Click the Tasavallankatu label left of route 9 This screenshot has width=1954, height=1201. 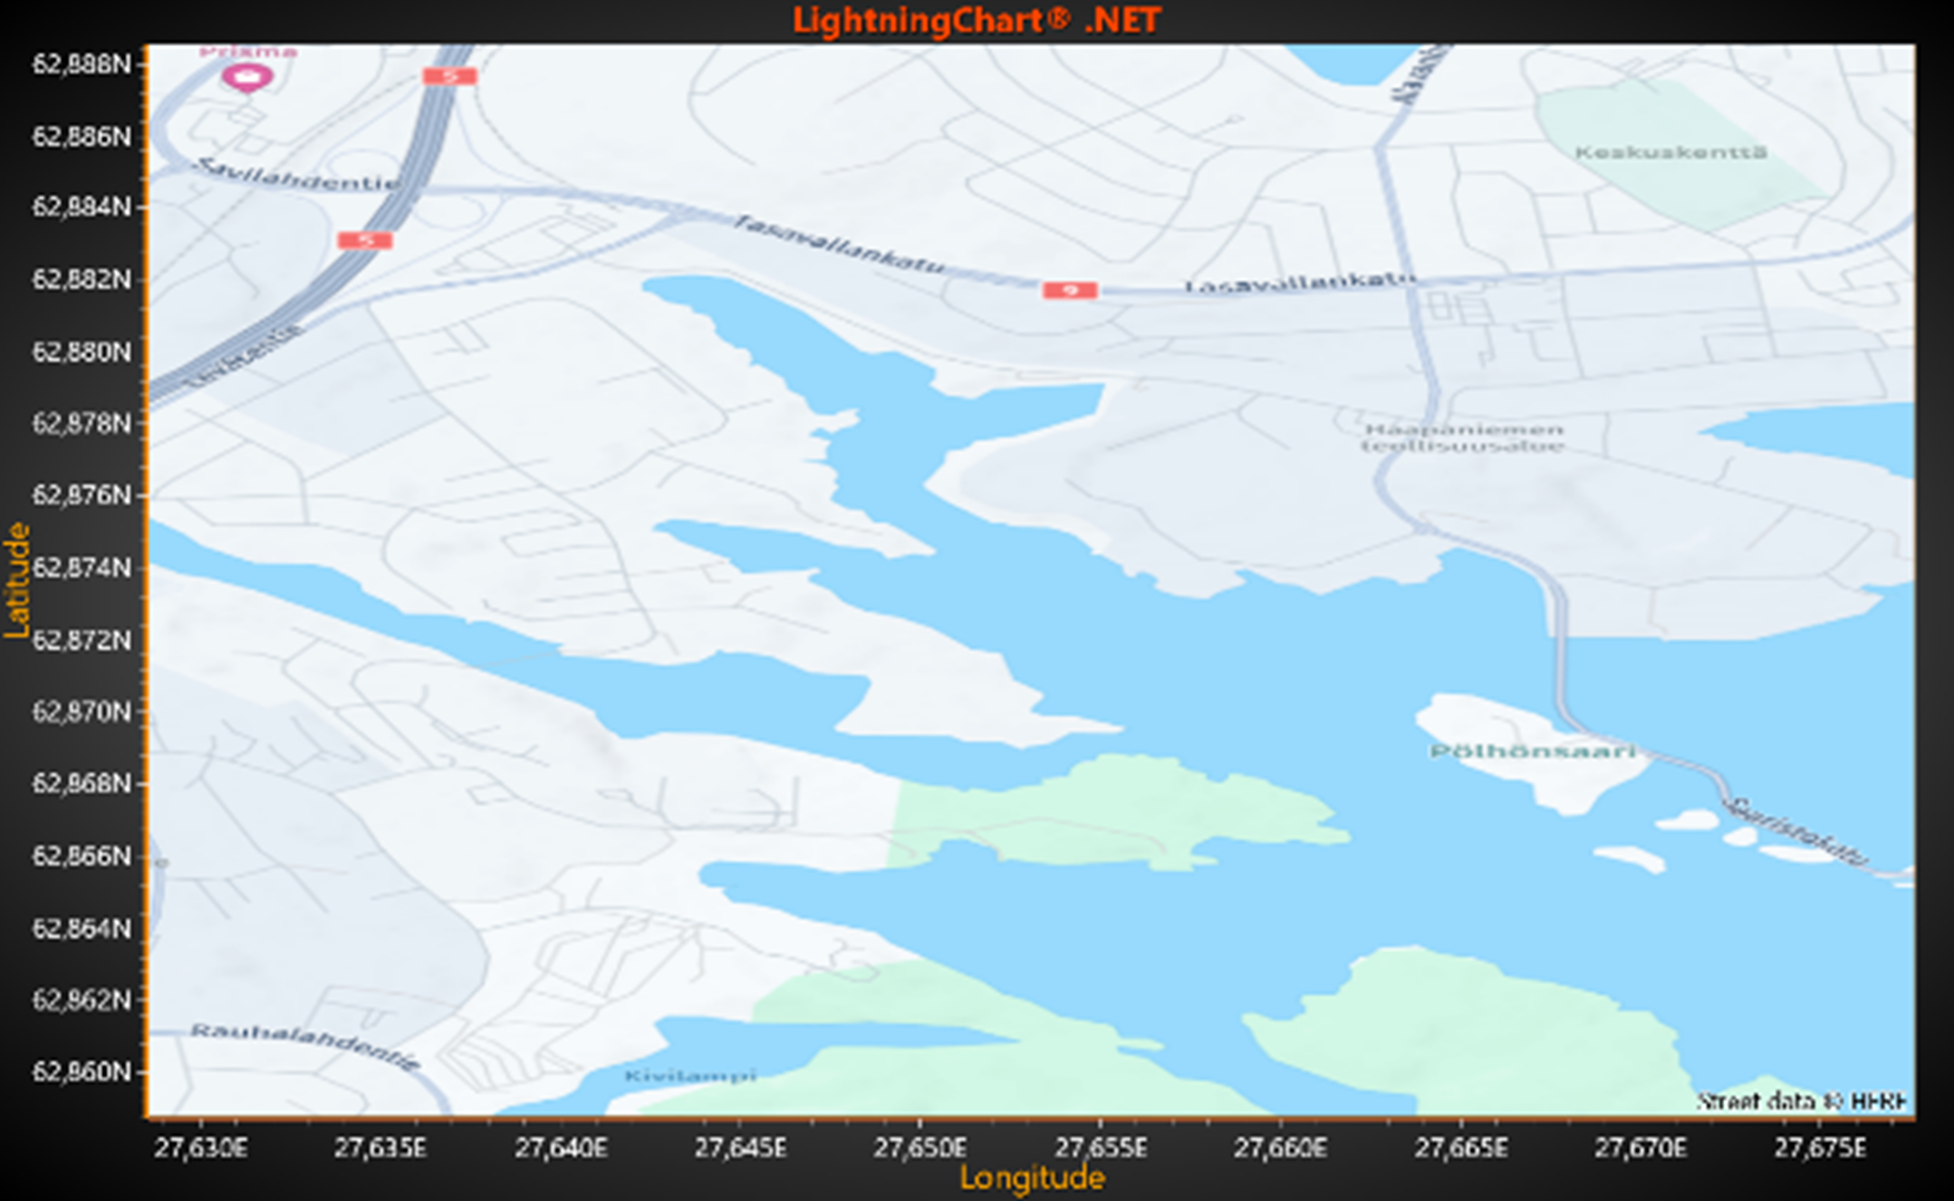tap(838, 244)
